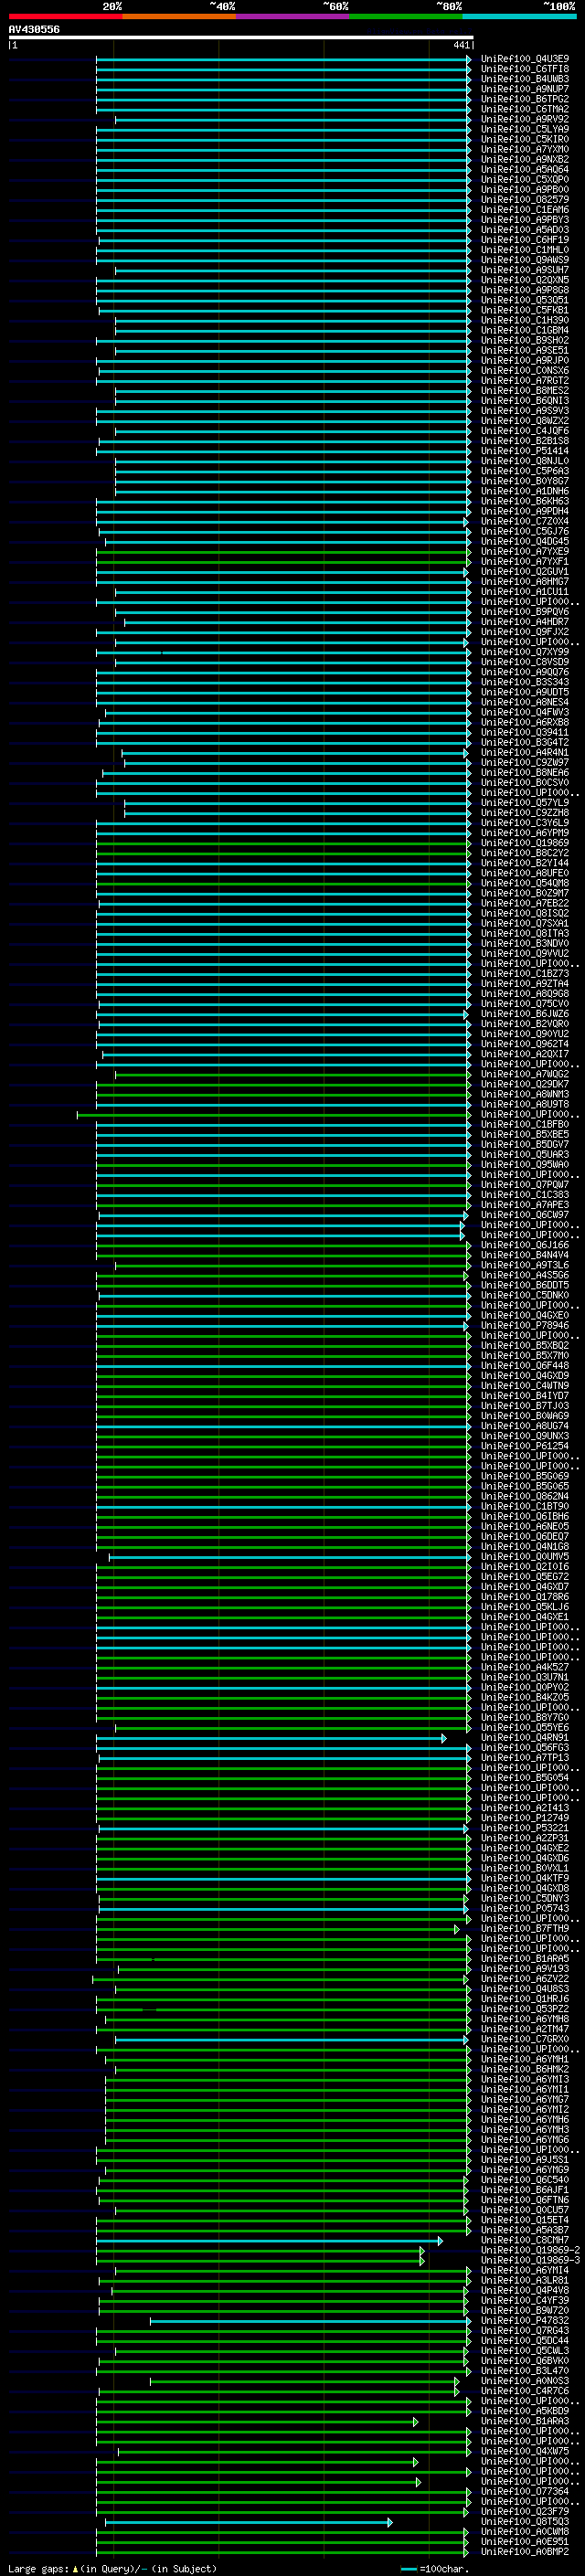The height and width of the screenshot is (2576, 585).
Task: Open hit UniRef100_Q6F448
Action: 525,1365
